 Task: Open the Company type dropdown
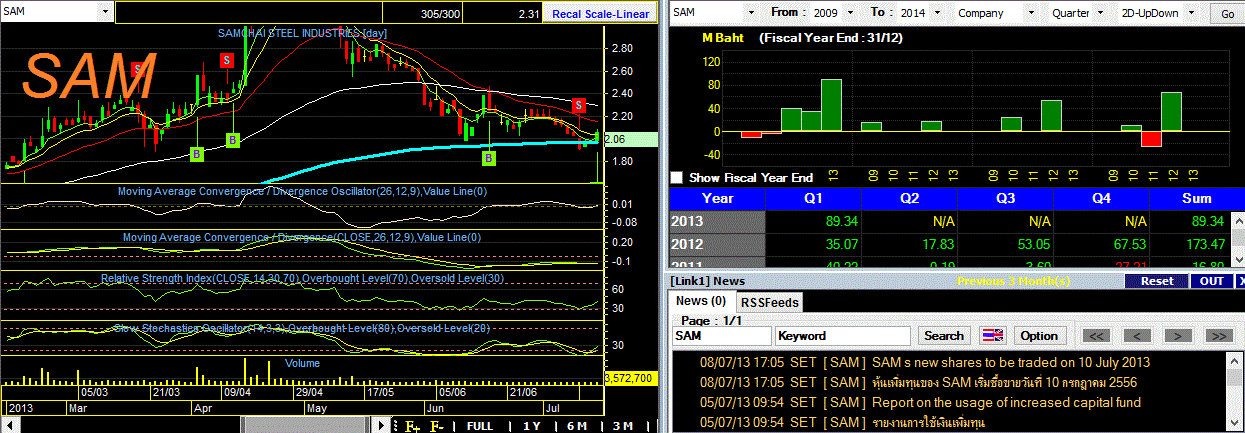click(x=1032, y=13)
